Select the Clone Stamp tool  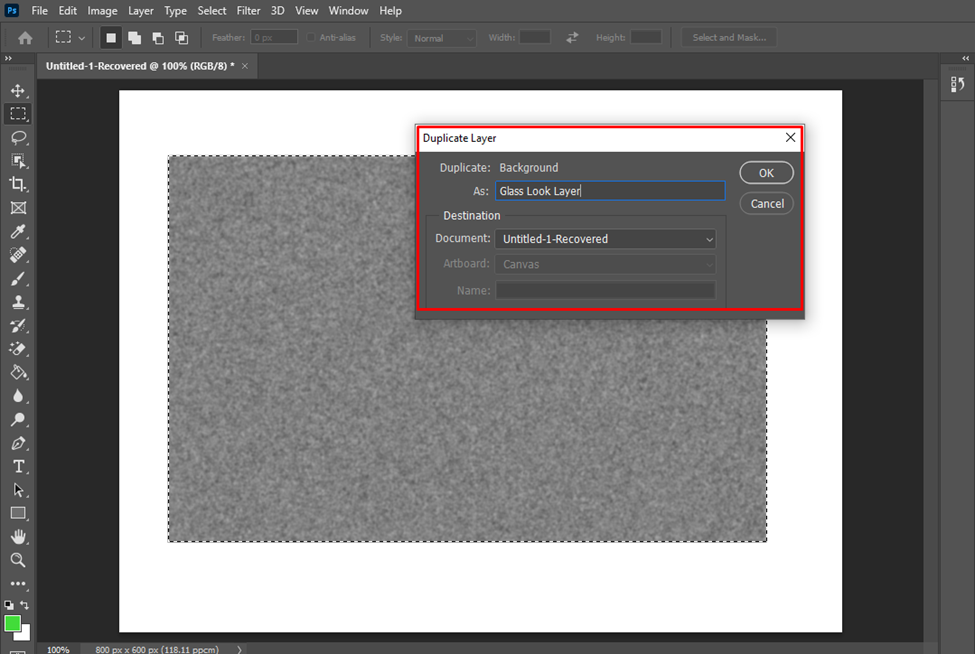coord(18,302)
